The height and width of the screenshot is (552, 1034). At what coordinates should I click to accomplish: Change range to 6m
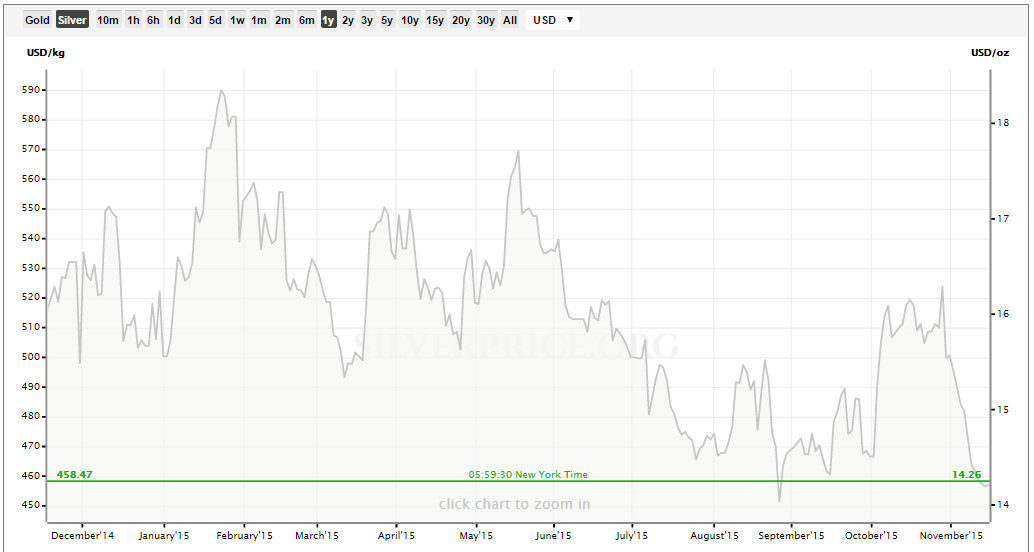[307, 20]
